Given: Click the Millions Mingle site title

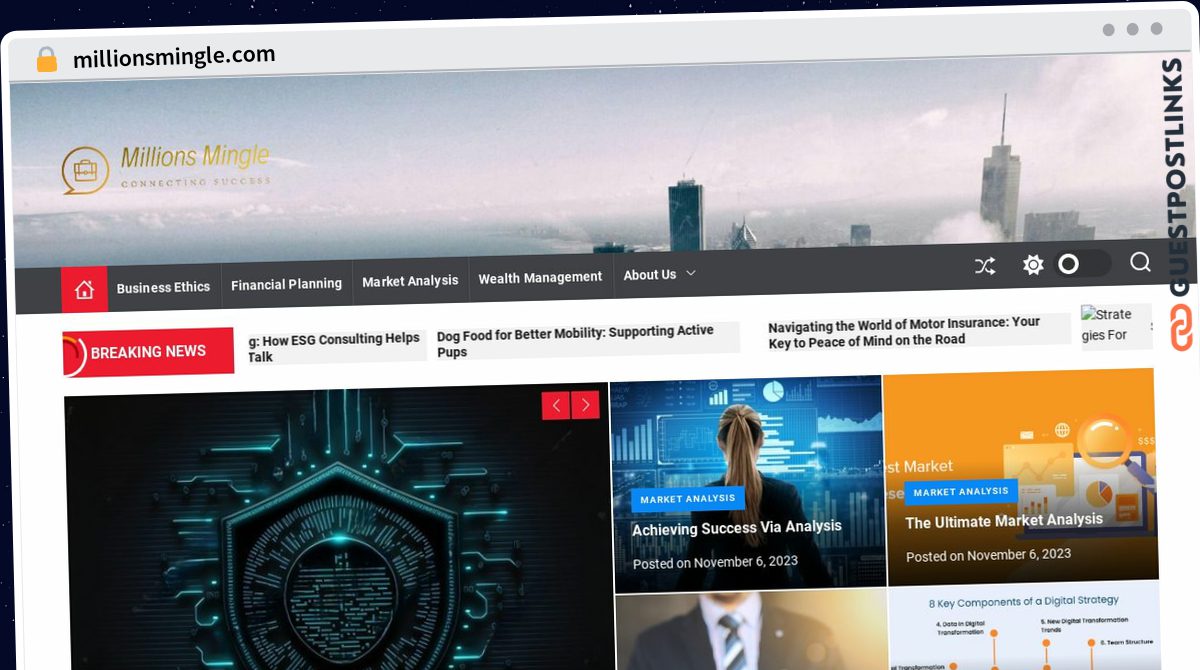Looking at the screenshot, I should (x=195, y=156).
